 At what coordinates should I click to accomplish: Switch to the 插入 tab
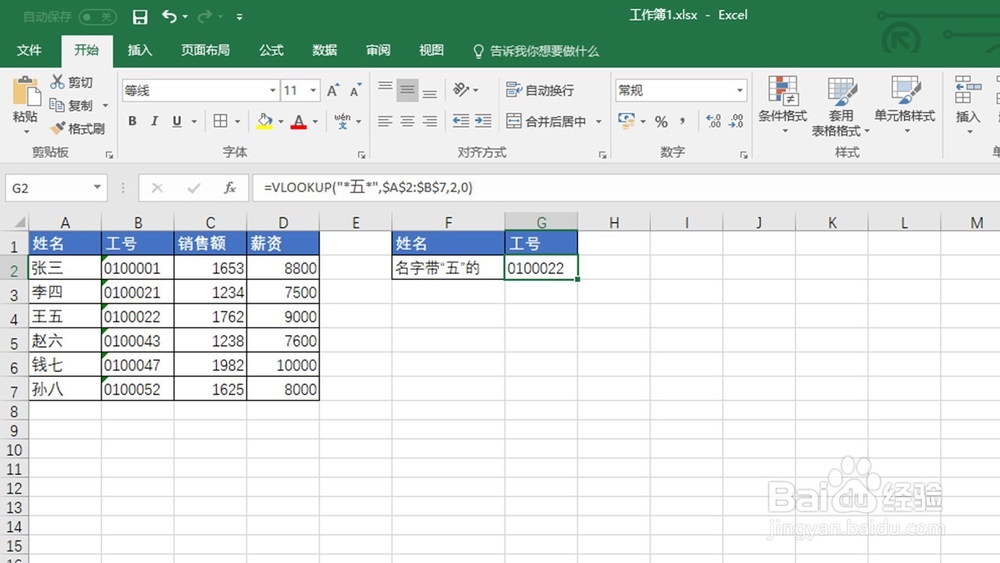(x=140, y=50)
